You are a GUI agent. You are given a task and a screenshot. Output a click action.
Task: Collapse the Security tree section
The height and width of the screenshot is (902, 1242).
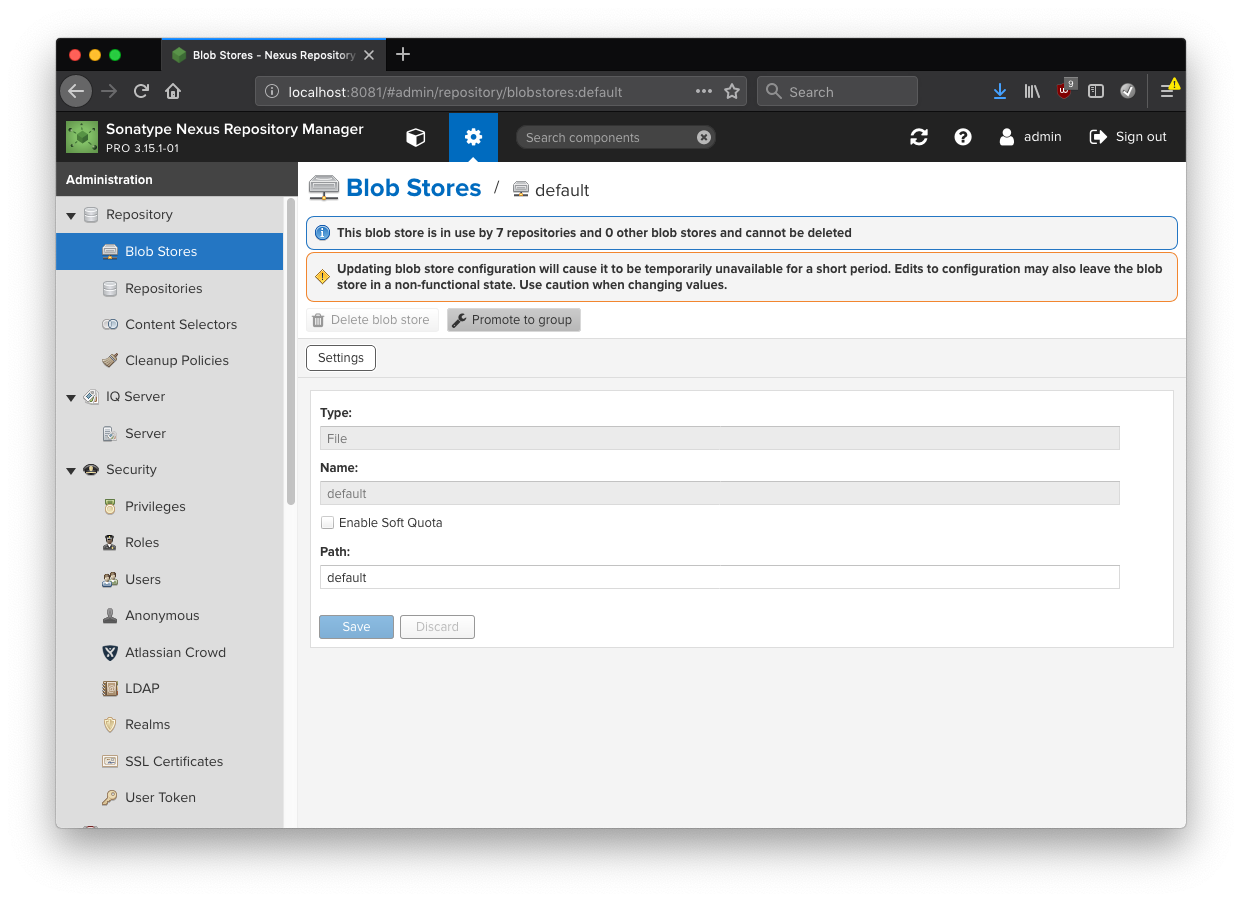71,470
